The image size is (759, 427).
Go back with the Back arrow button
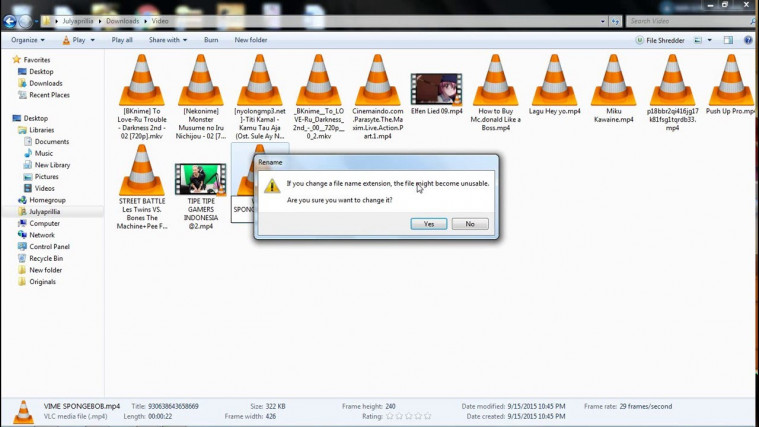[10, 21]
